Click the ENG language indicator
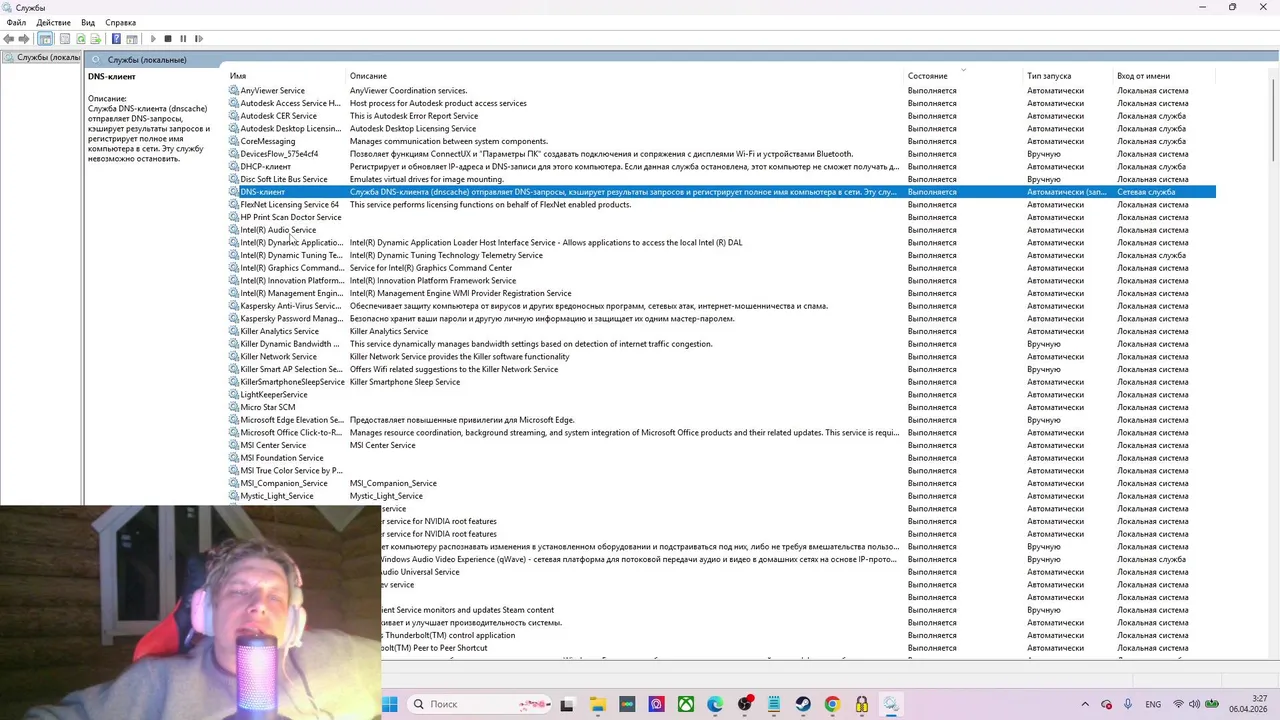This screenshot has width=1280, height=720. [x=1153, y=704]
